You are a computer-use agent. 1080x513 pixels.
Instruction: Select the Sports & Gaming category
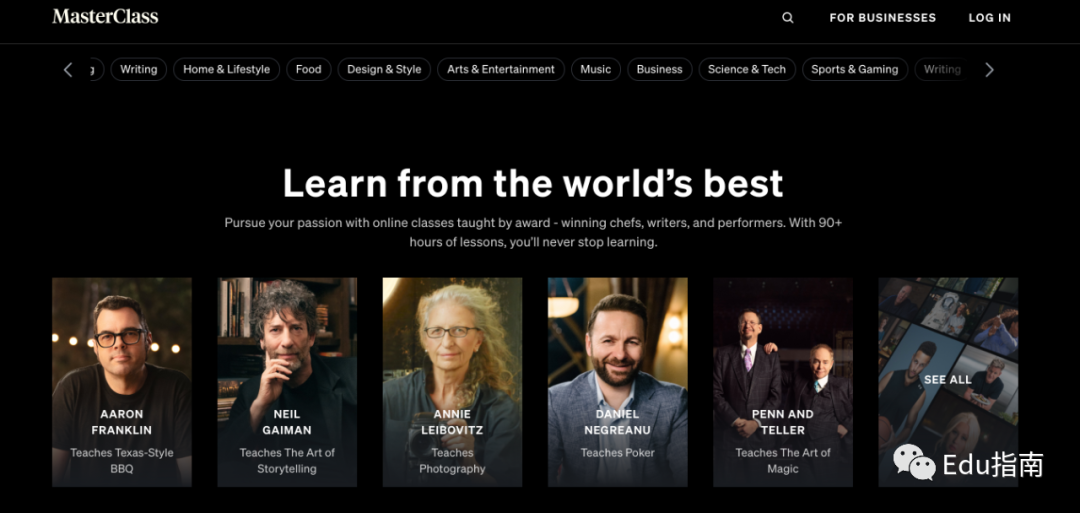tap(854, 69)
